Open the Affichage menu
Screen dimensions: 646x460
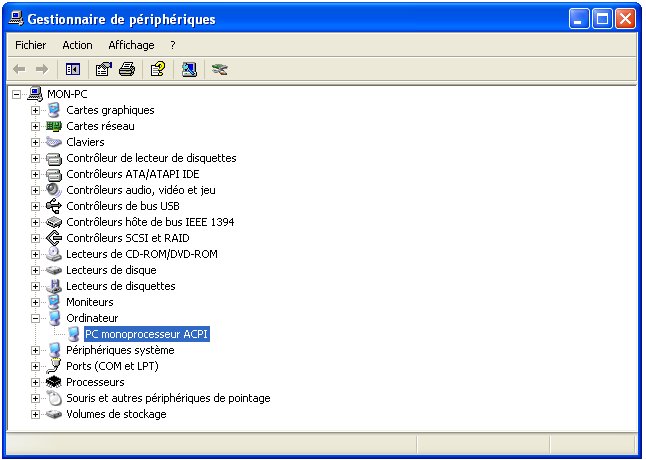pos(131,45)
